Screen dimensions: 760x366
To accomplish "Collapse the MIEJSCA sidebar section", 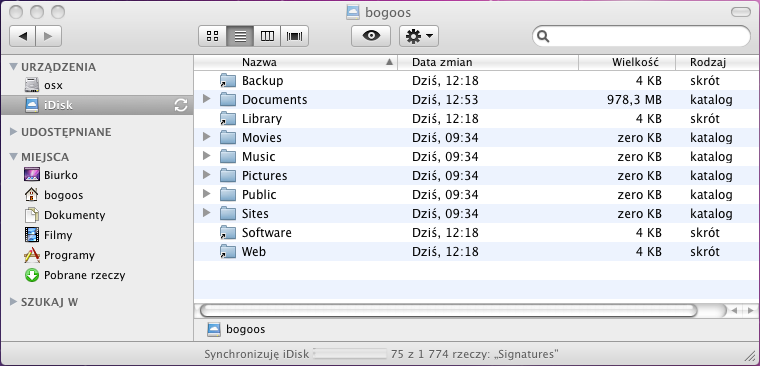I will coord(14,157).
